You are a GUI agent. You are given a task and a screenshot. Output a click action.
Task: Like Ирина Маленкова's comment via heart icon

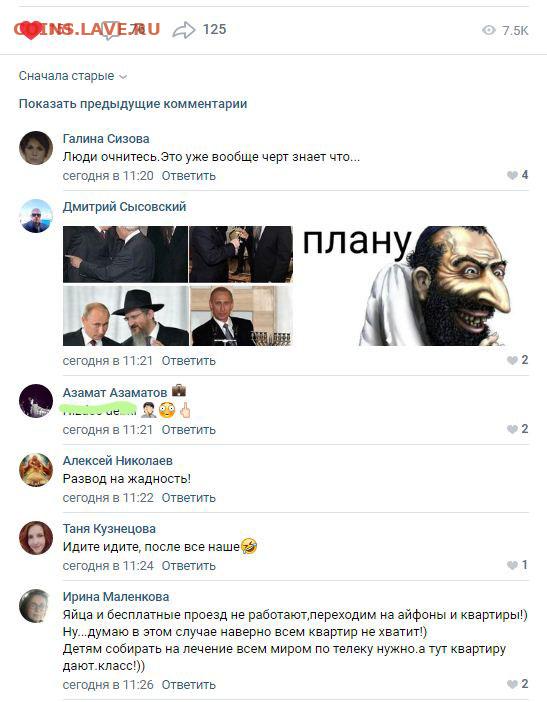(x=512, y=684)
